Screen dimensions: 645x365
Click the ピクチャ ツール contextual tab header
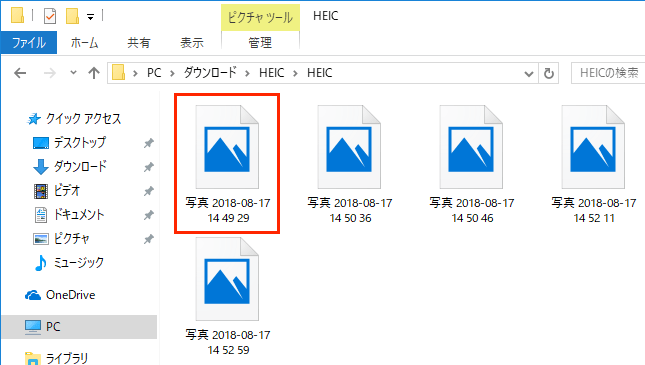coord(260,17)
